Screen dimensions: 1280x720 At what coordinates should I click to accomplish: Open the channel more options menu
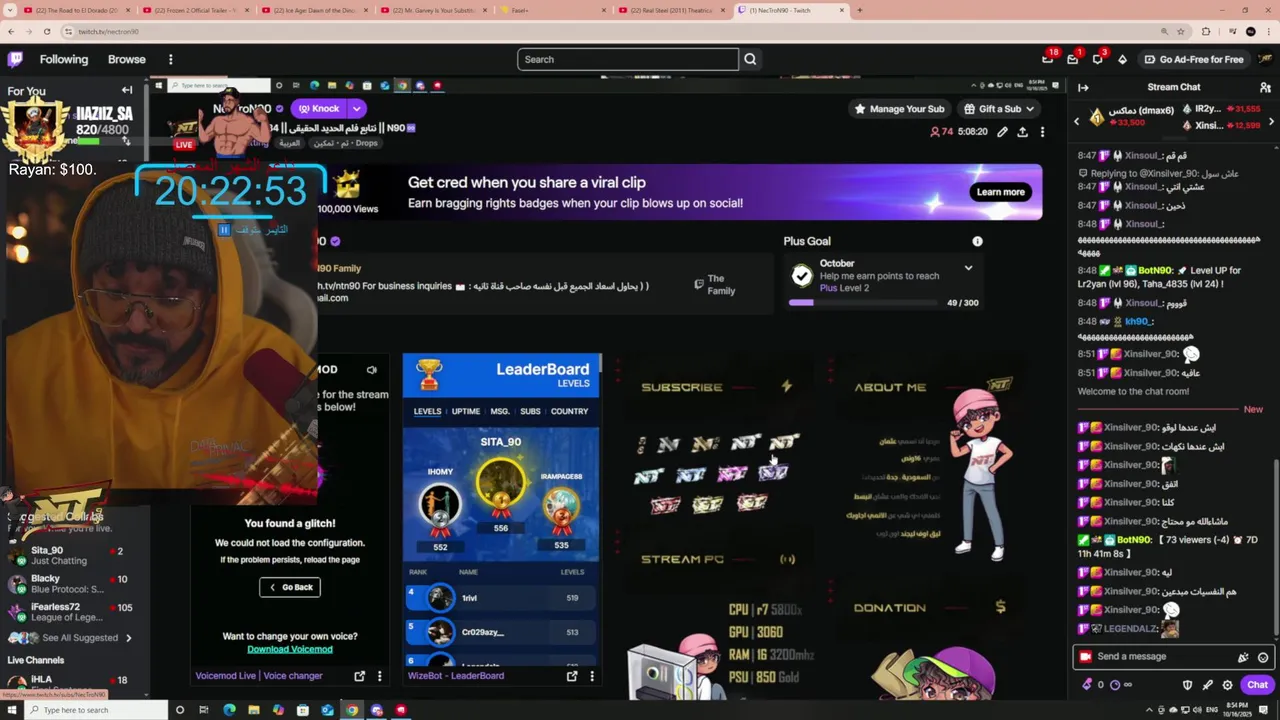tap(1042, 132)
